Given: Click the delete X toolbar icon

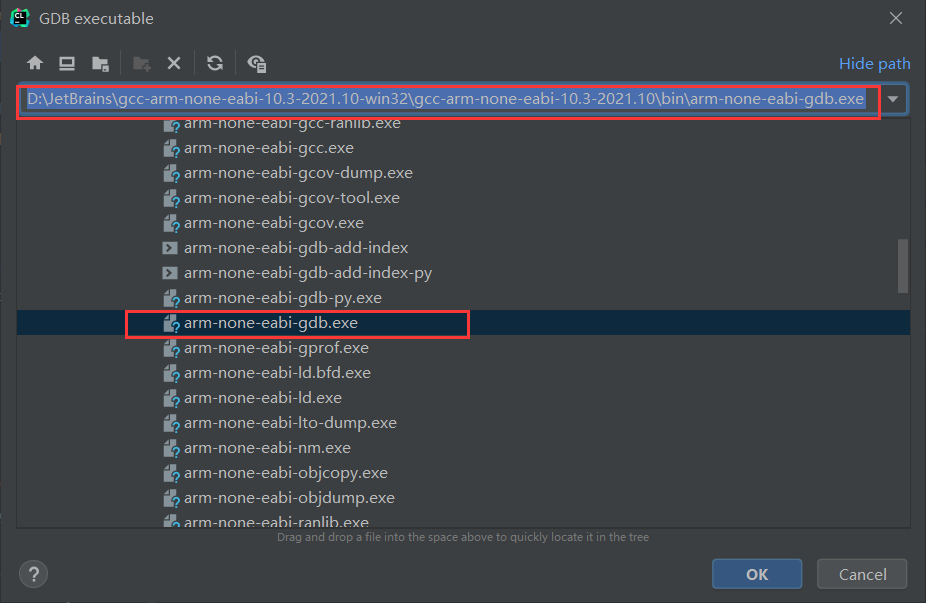Looking at the screenshot, I should tap(174, 63).
